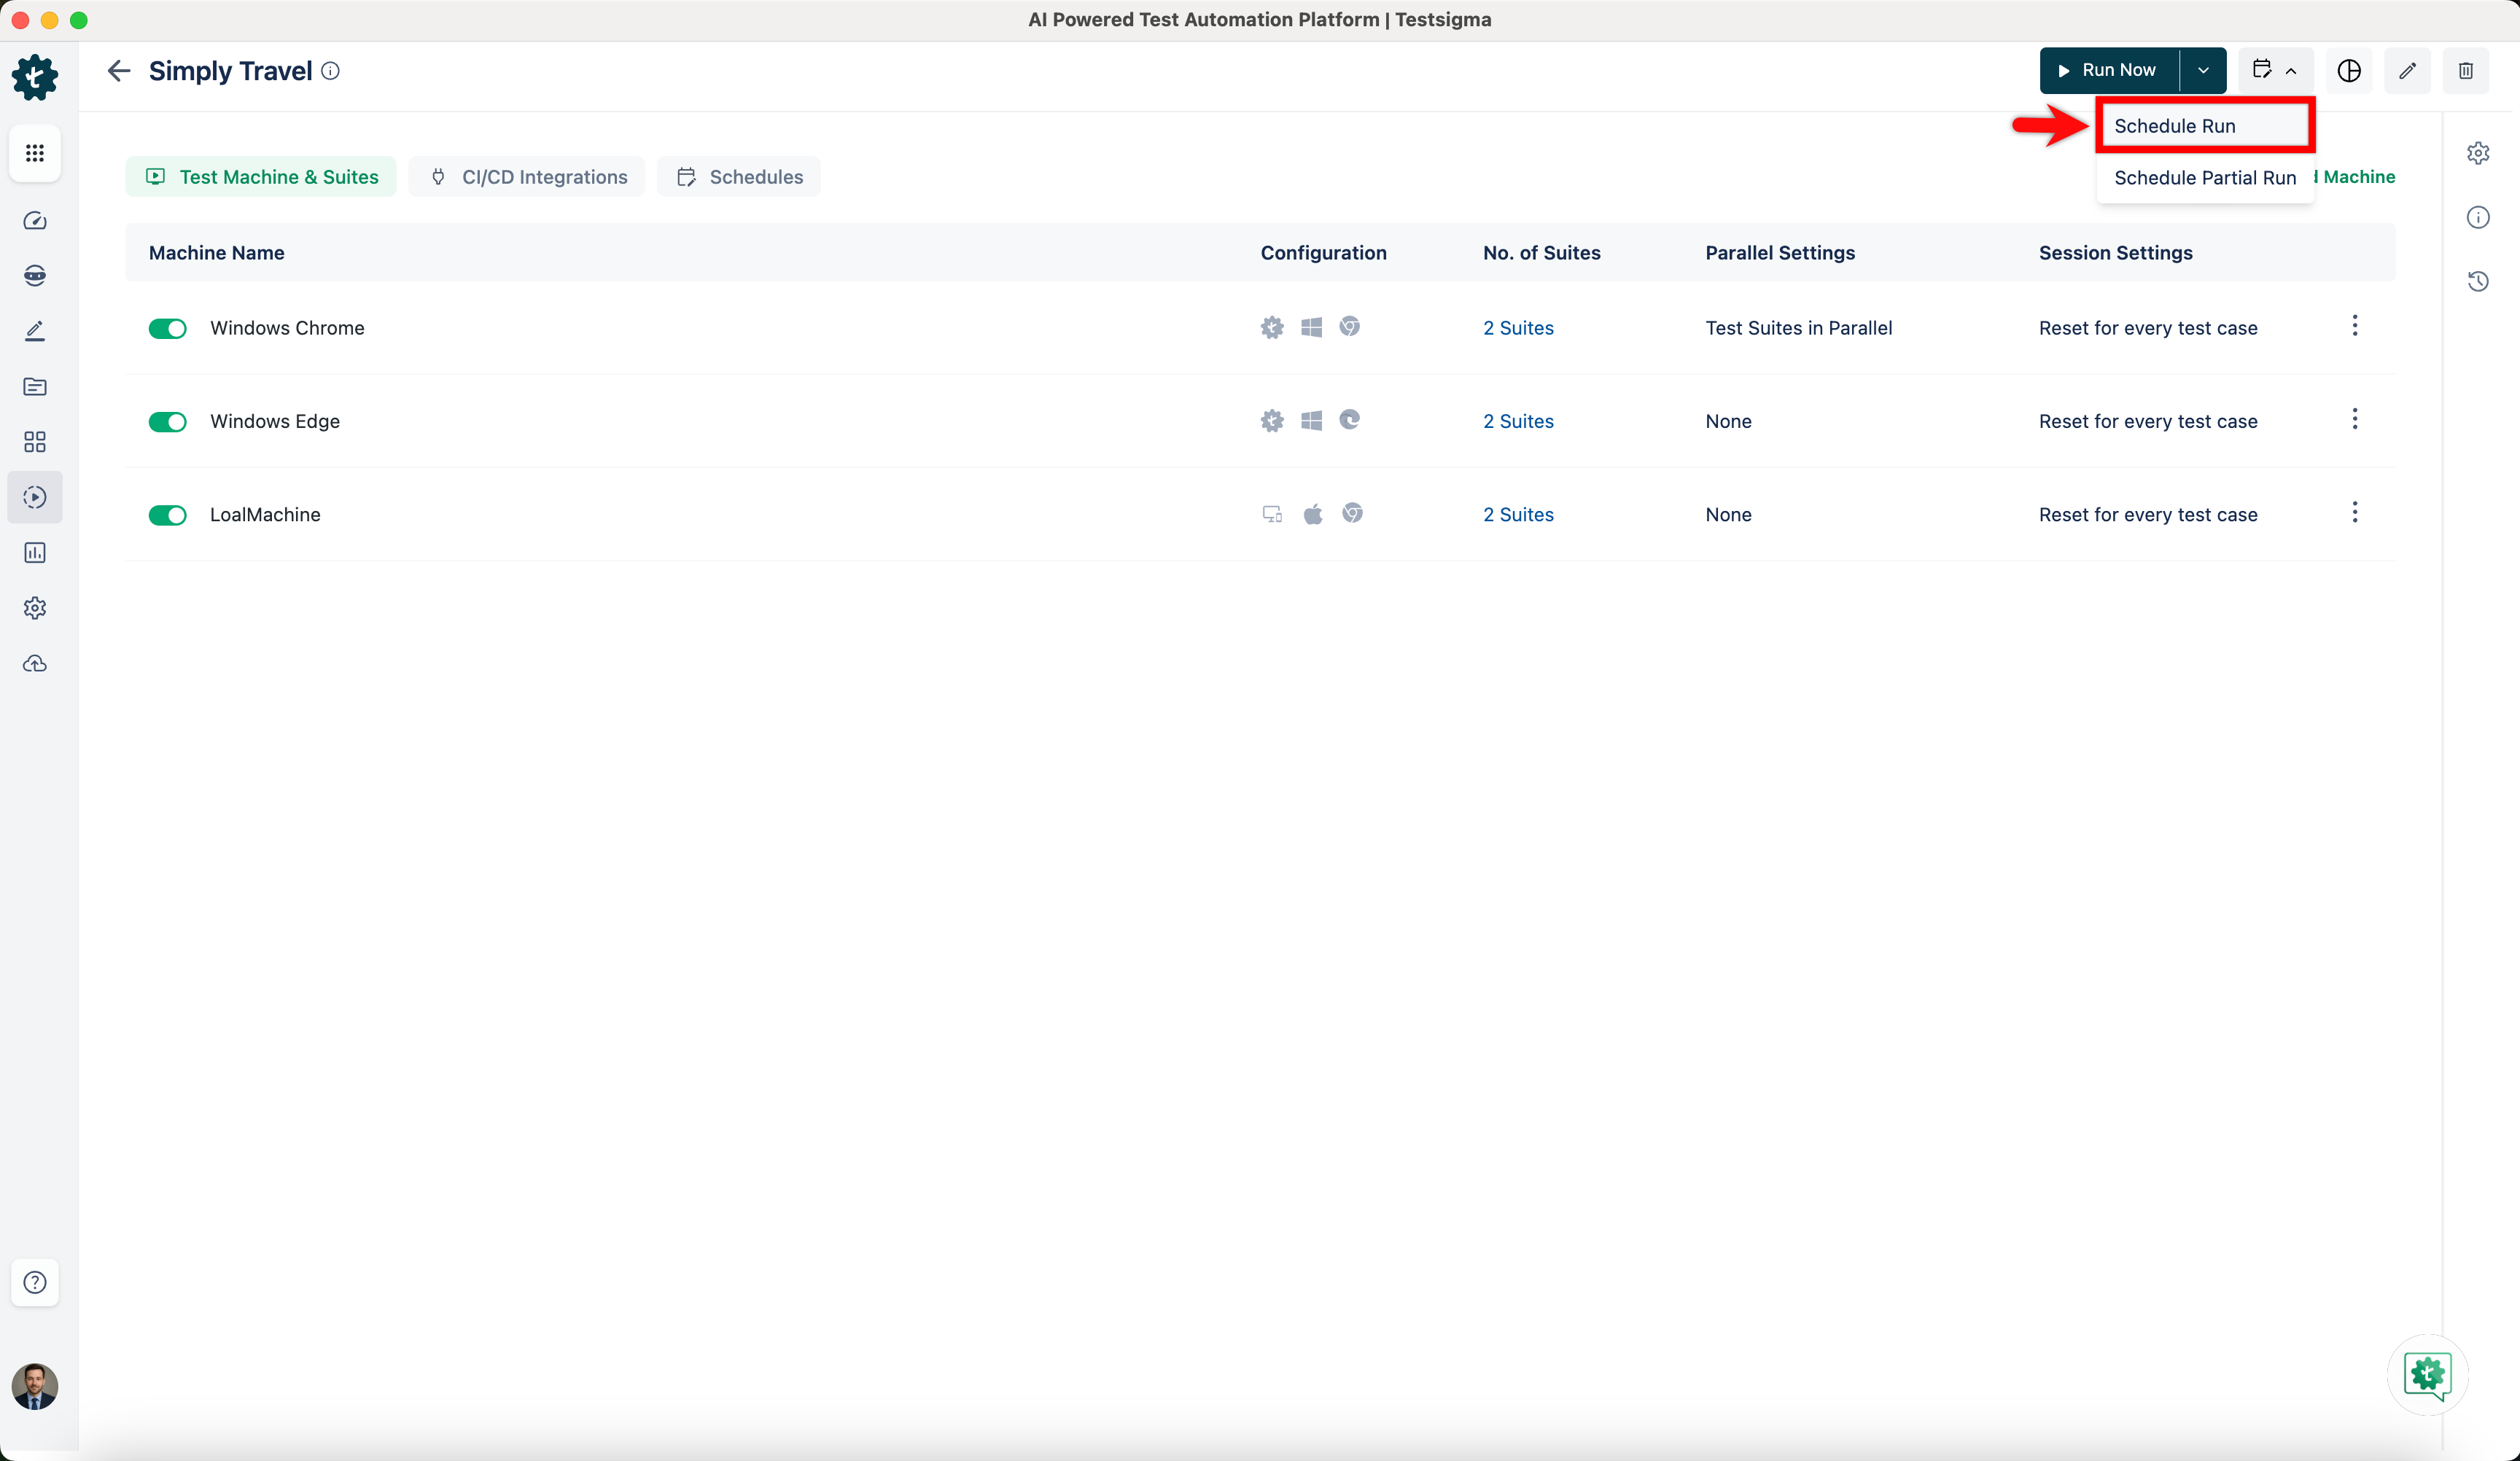Viewport: 2520px width, 1461px height.
Task: Click None parallel setting in Windows Edge row
Action: 1728,421
